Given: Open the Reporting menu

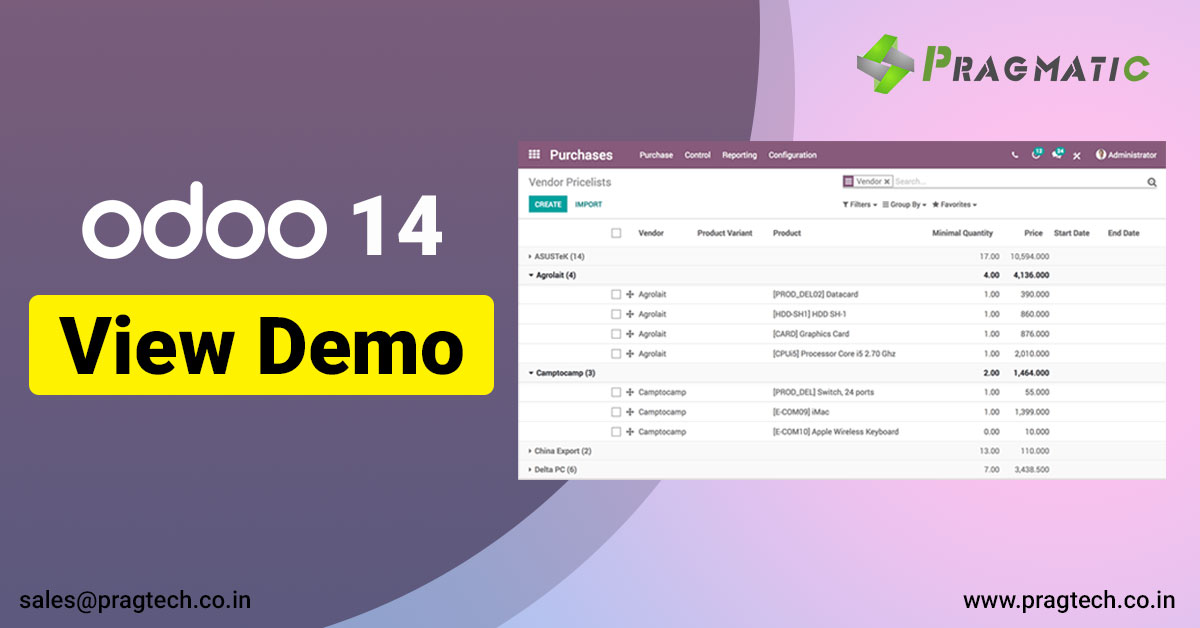Looking at the screenshot, I should tap(740, 155).
